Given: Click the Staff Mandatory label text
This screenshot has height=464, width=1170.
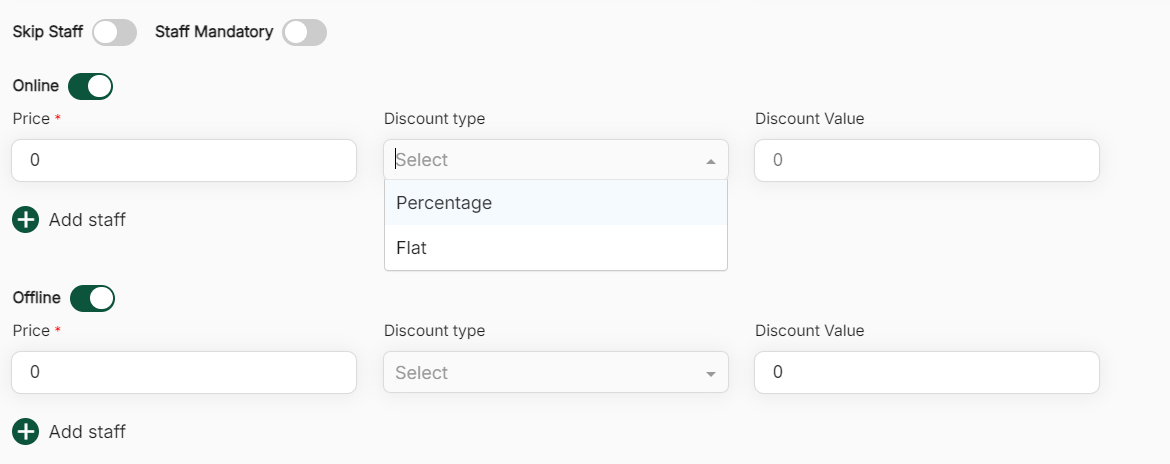Looking at the screenshot, I should pyautogui.click(x=214, y=32).
